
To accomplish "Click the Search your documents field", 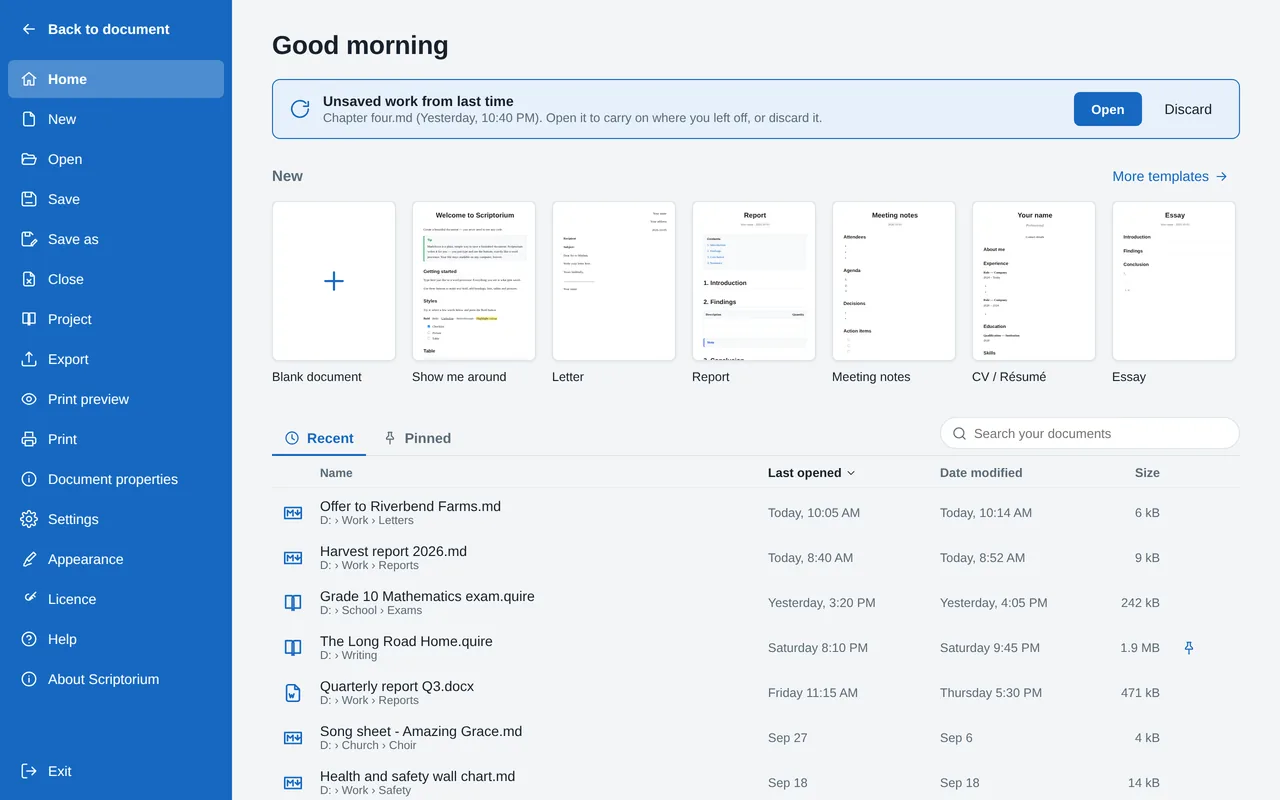I will tap(1090, 433).
